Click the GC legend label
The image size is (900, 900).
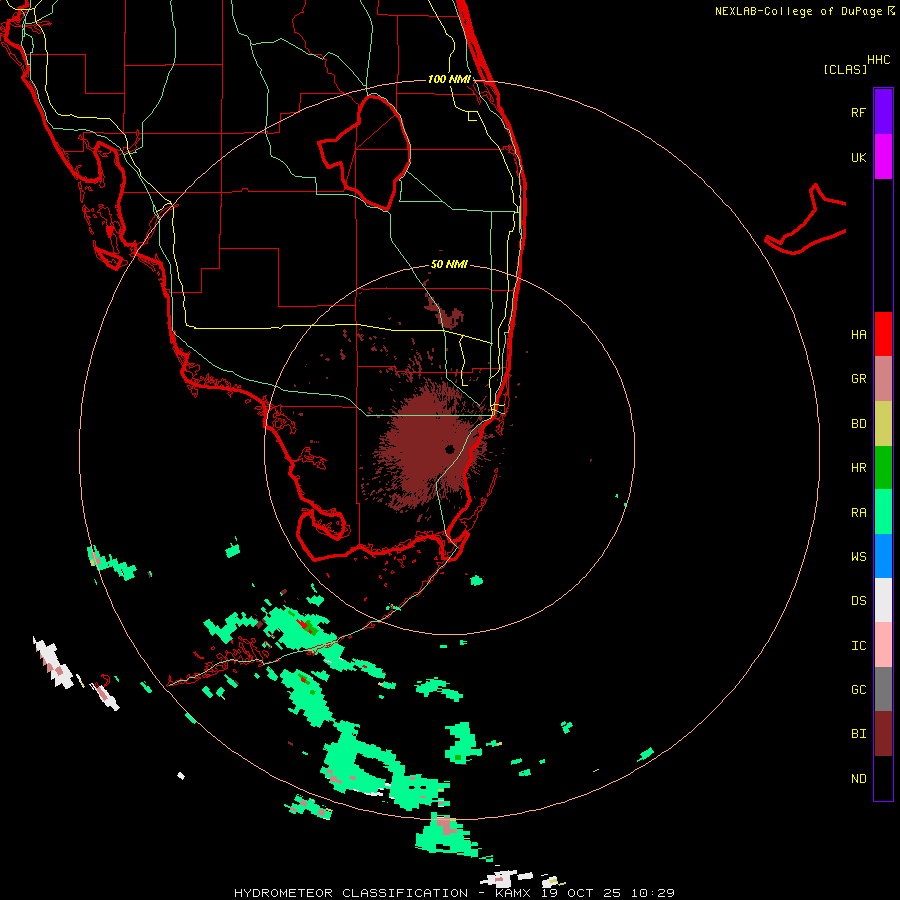(x=858, y=690)
